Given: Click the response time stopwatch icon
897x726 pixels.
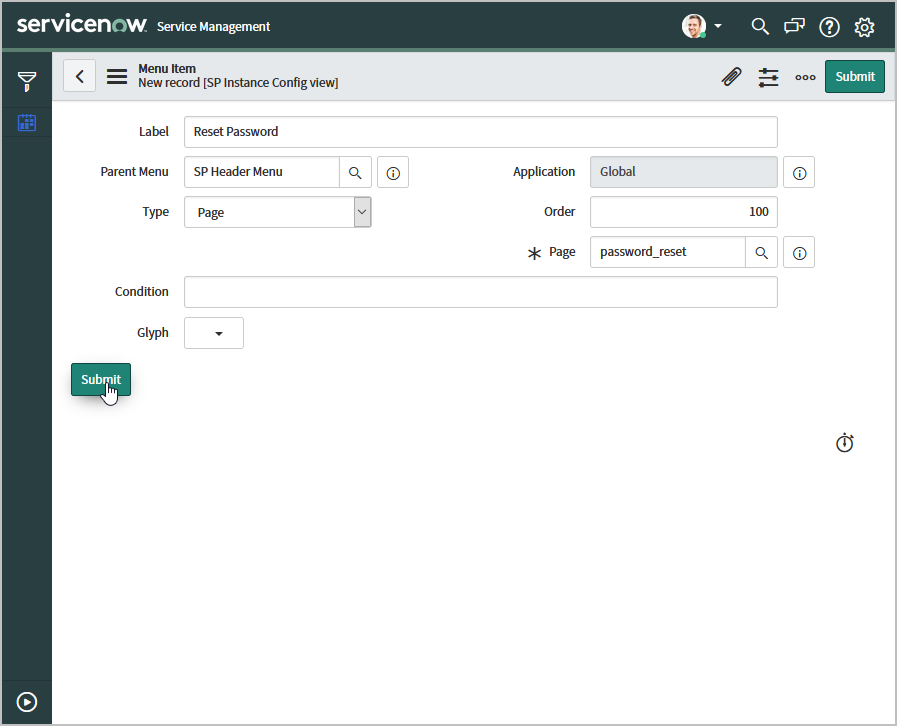Looking at the screenshot, I should point(845,442).
